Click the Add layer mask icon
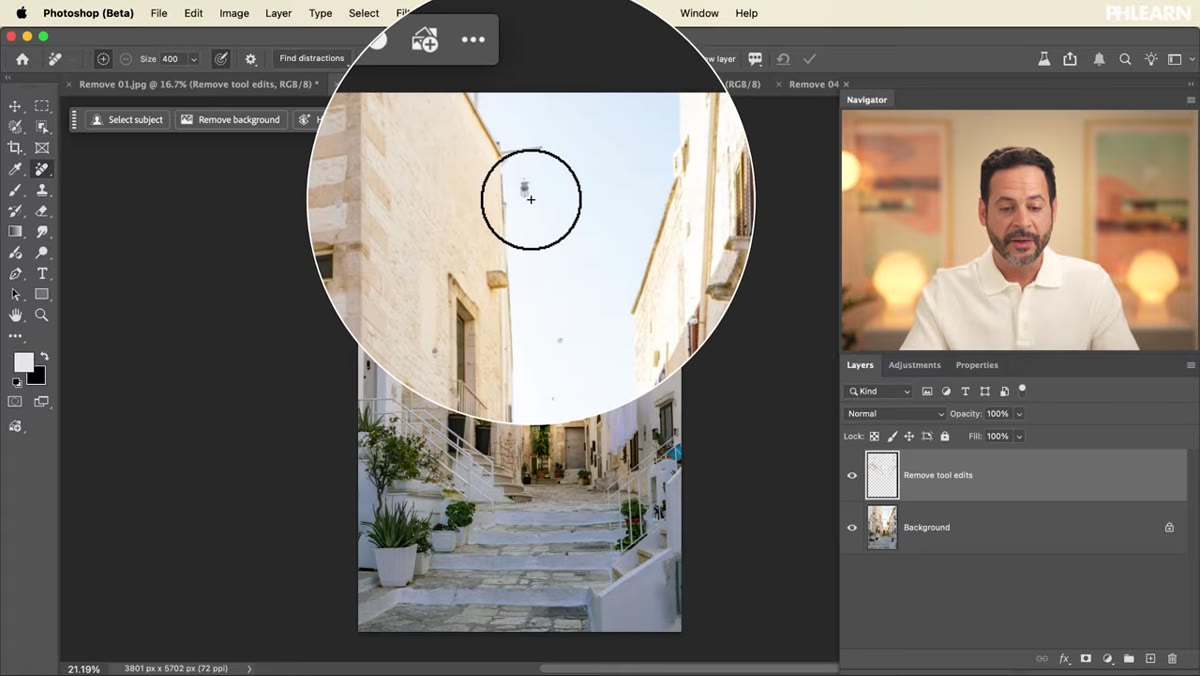The width and height of the screenshot is (1200, 676). coord(1085,659)
